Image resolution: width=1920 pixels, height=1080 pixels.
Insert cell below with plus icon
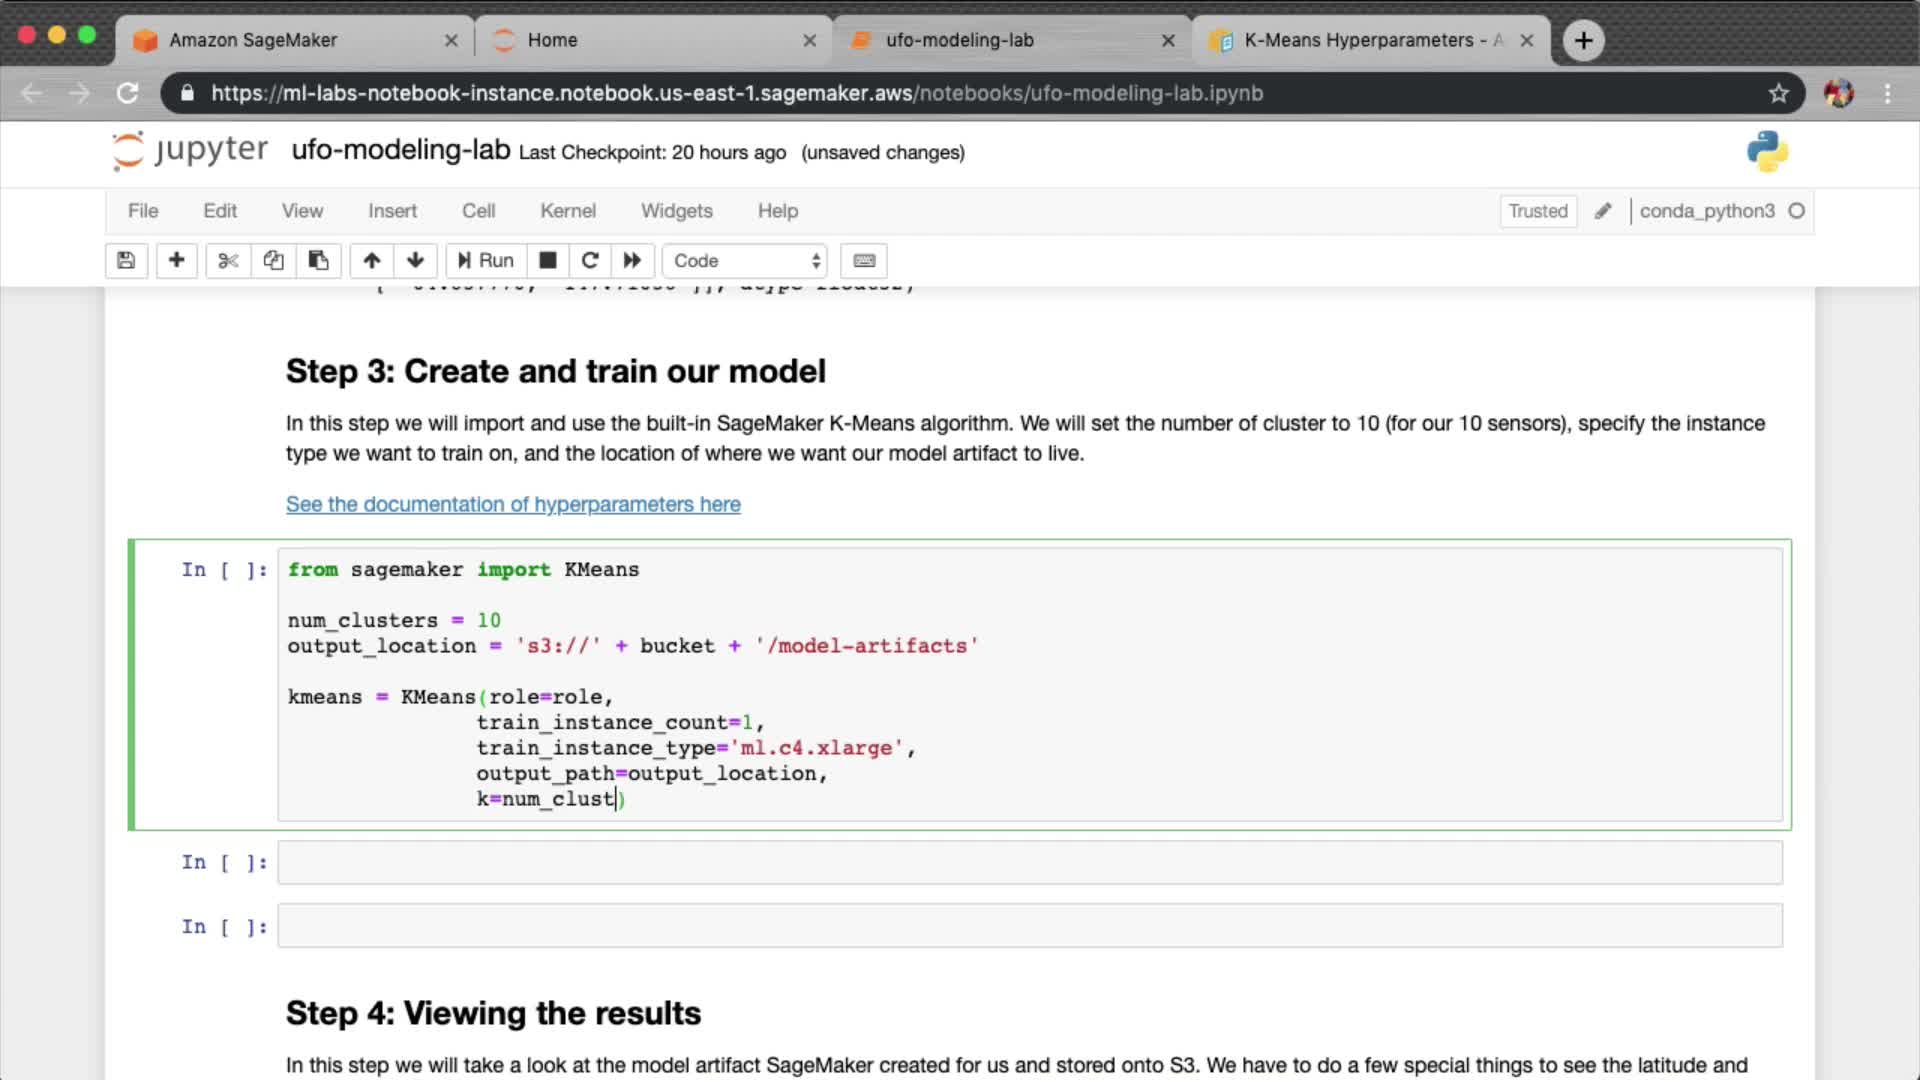176,261
